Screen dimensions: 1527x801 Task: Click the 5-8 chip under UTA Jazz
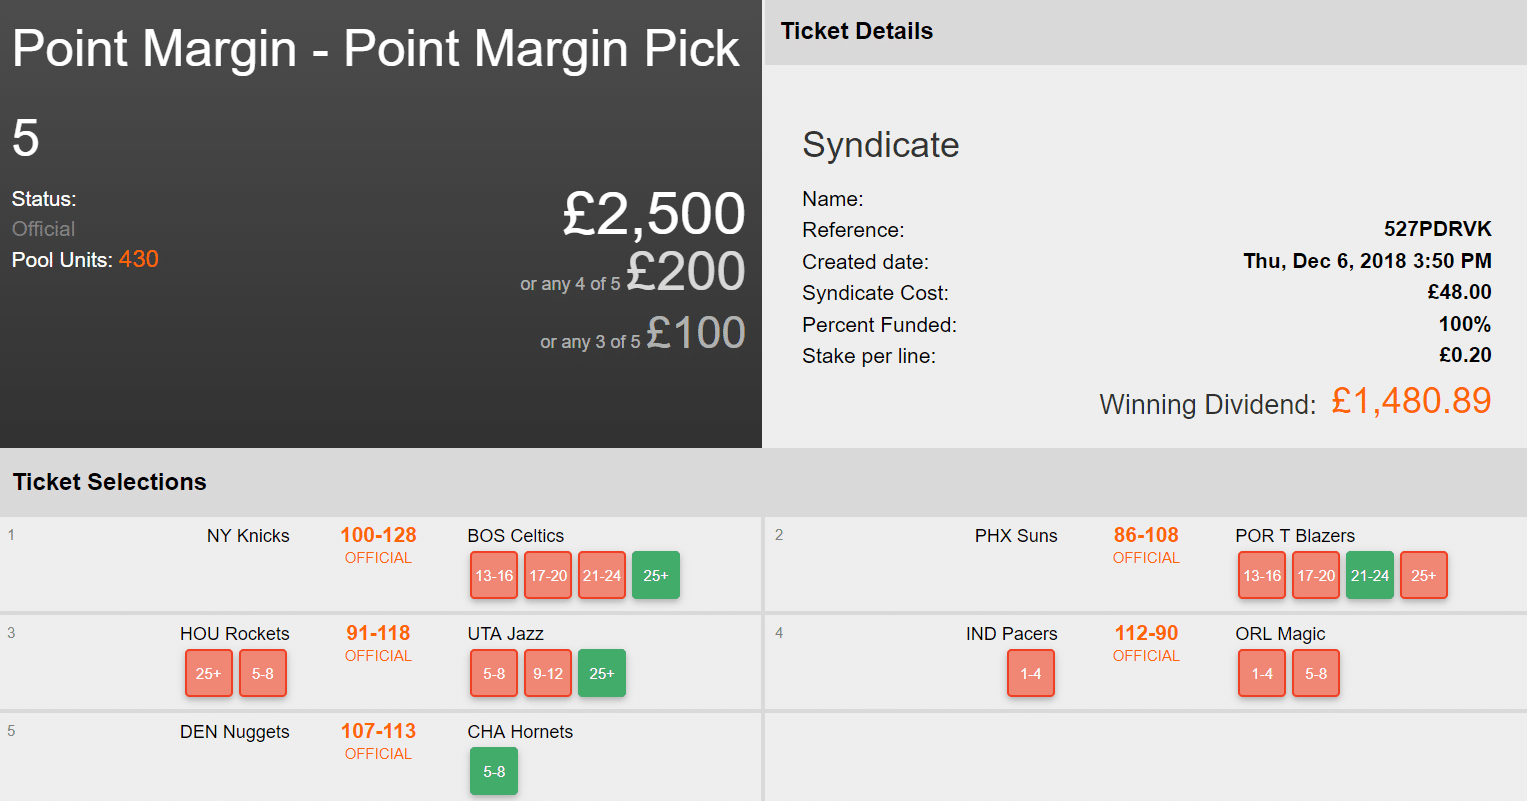pyautogui.click(x=494, y=673)
